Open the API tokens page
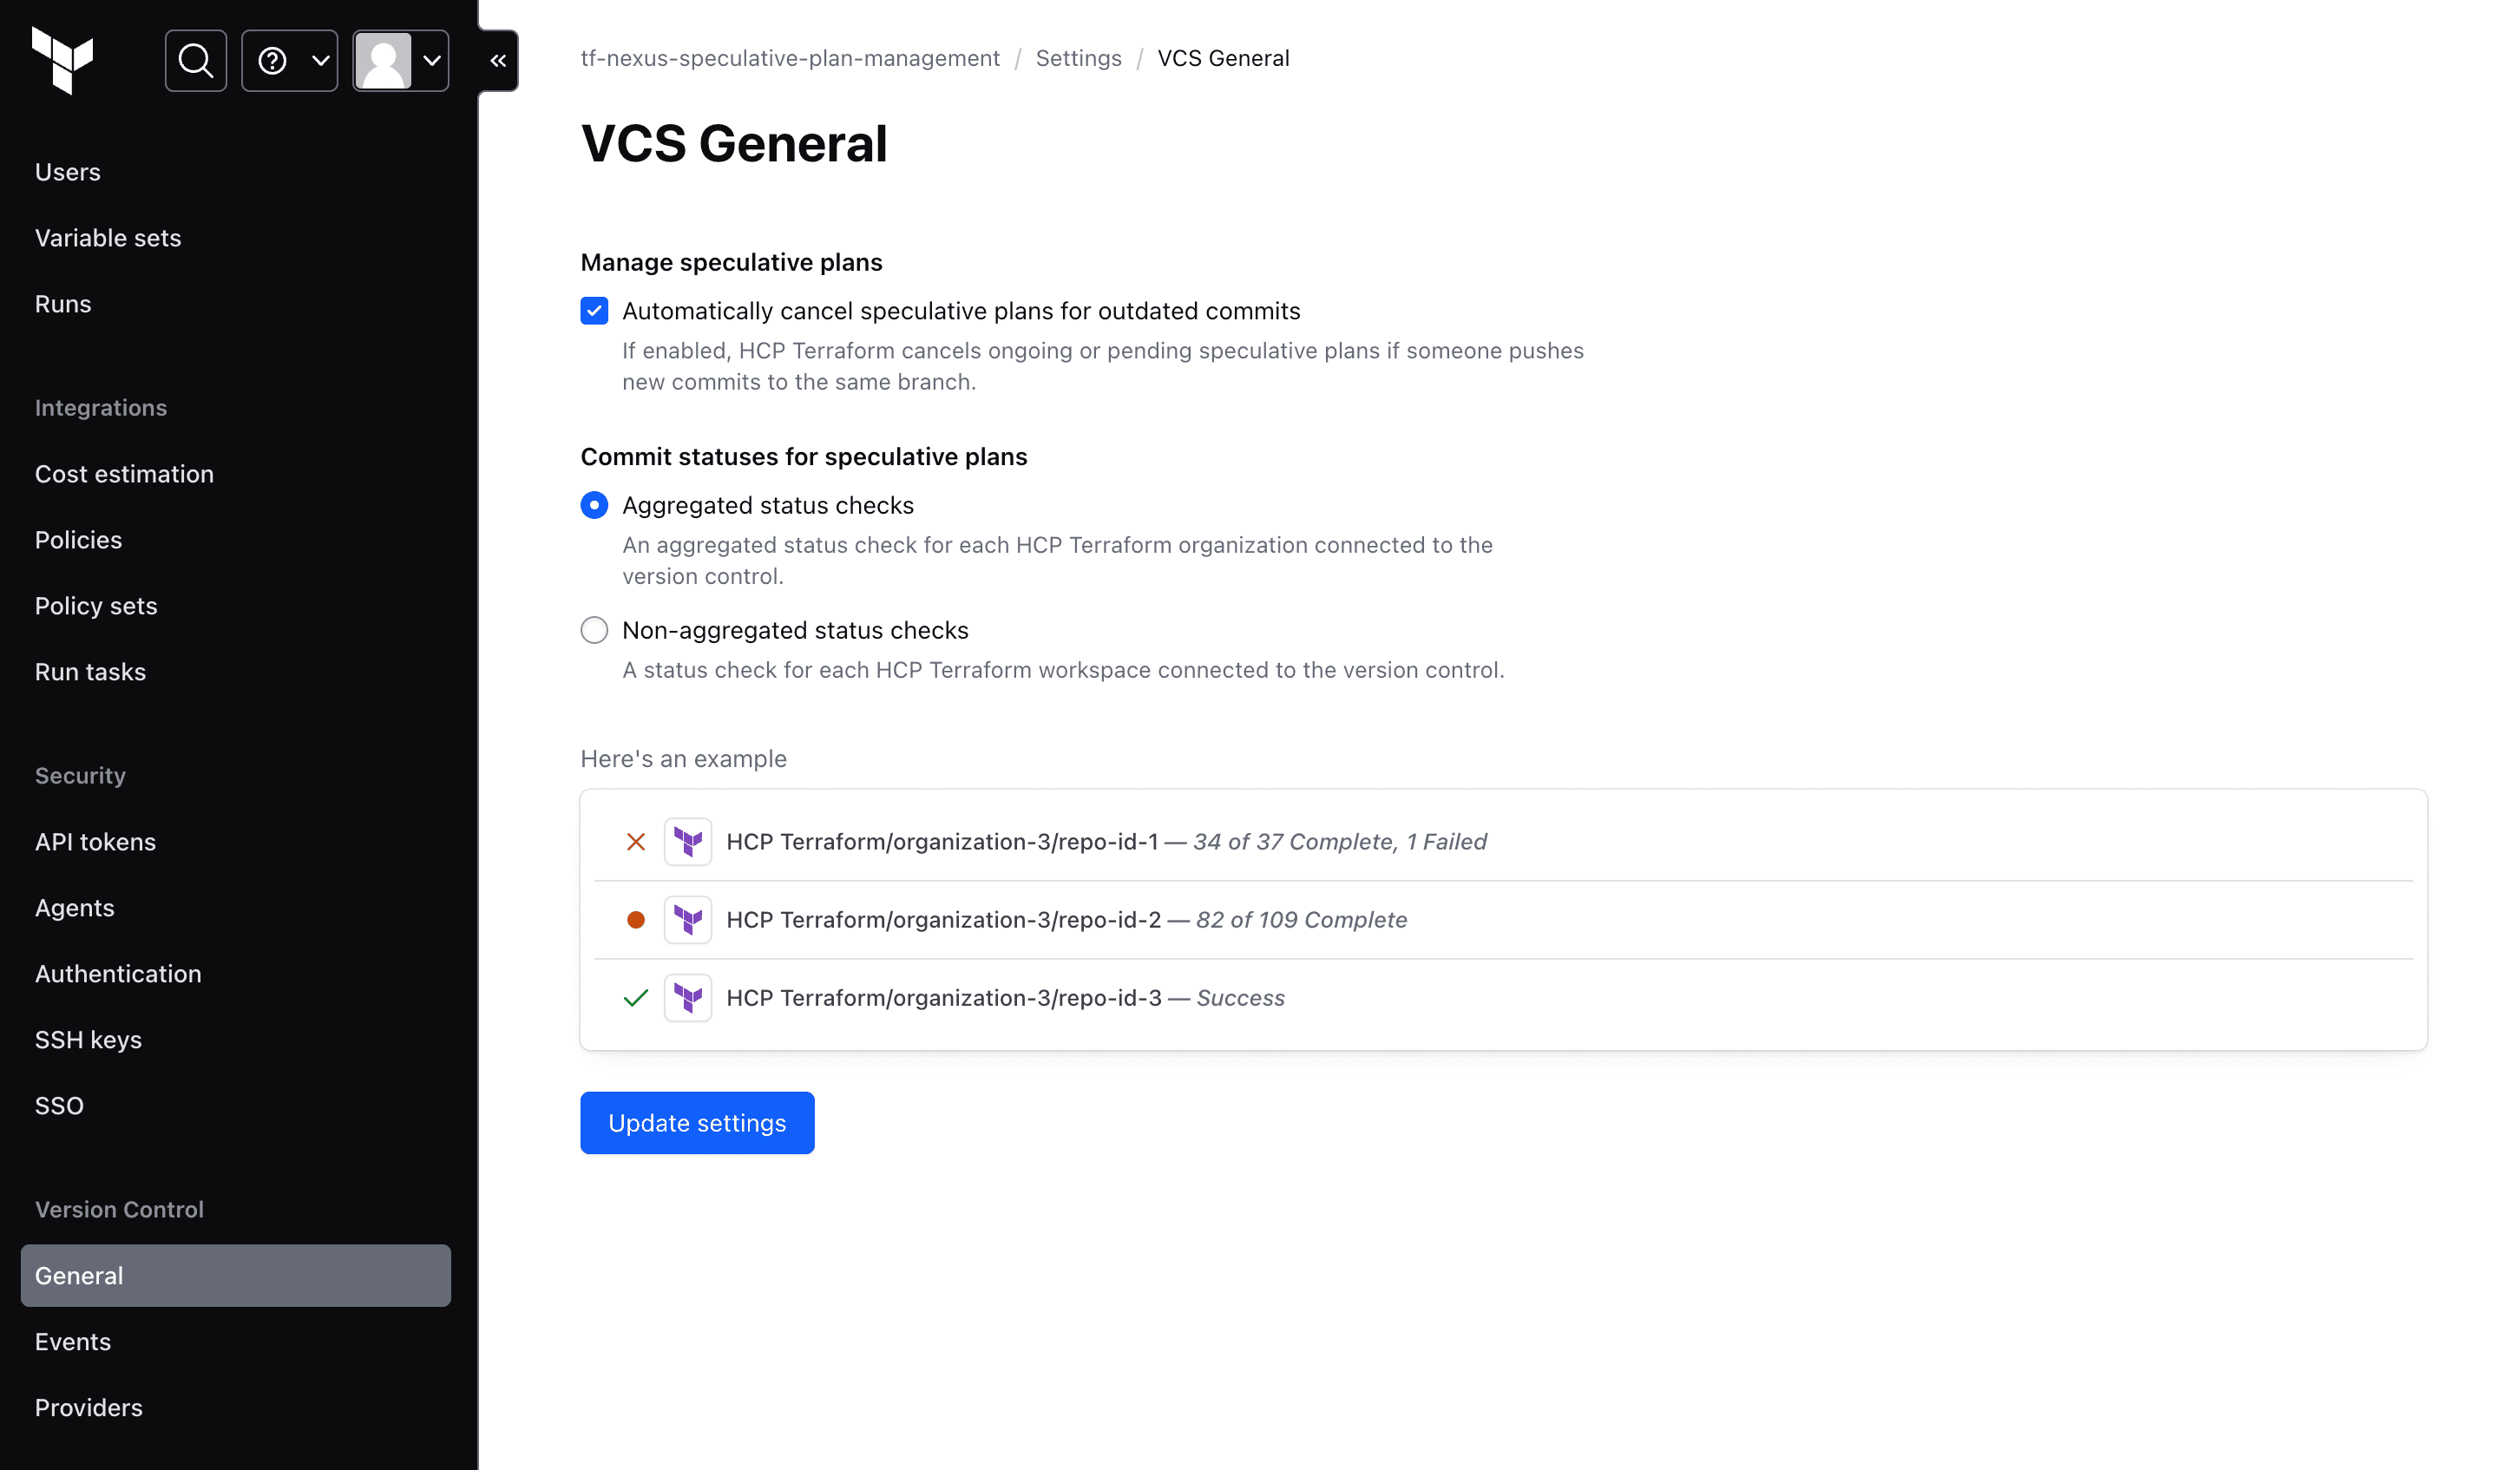Image resolution: width=2520 pixels, height=1470 pixels. 95,842
